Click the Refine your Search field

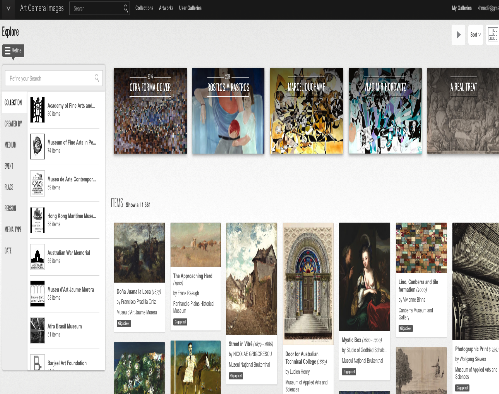tap(54, 78)
